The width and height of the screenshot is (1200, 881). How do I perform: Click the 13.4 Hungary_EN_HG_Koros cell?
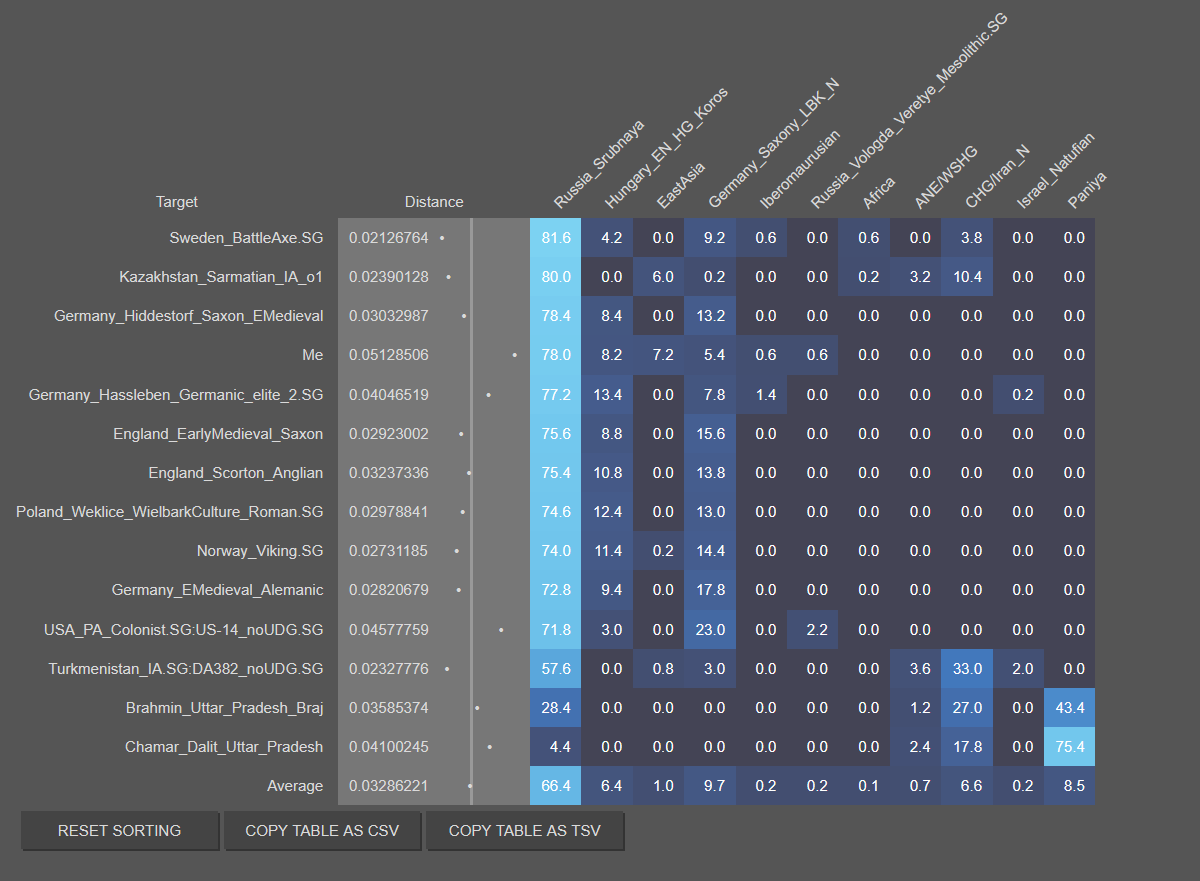tap(607, 395)
